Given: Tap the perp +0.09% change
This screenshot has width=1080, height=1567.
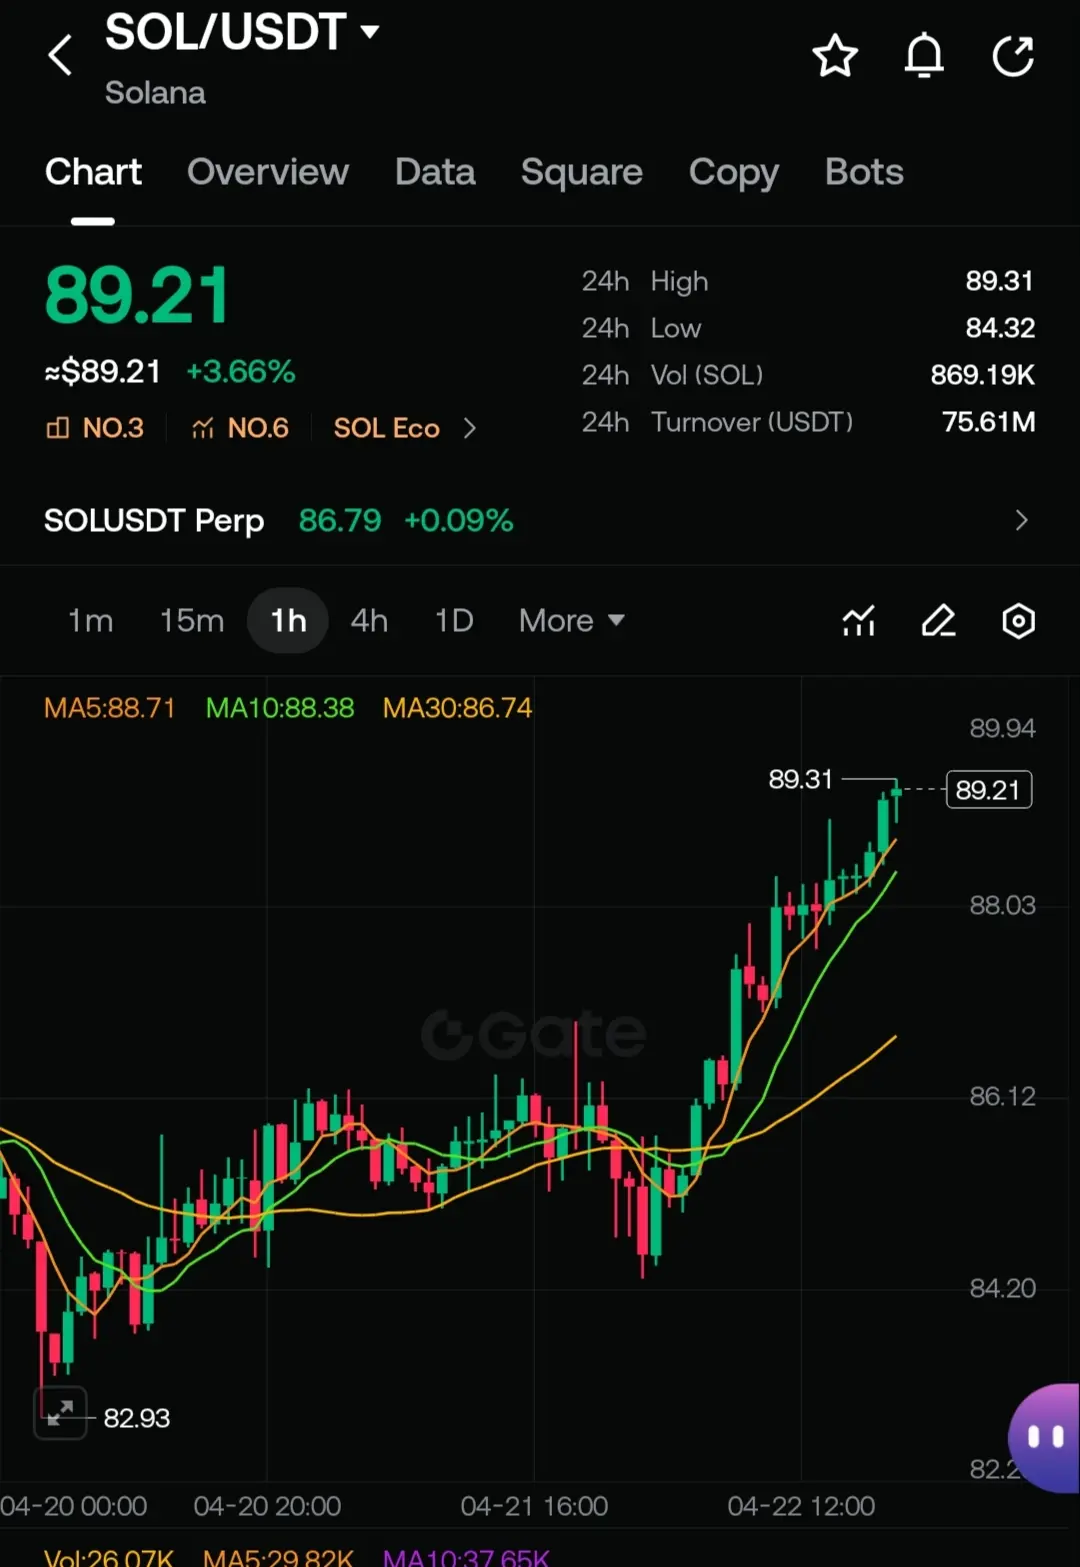Looking at the screenshot, I should pyautogui.click(x=458, y=520).
